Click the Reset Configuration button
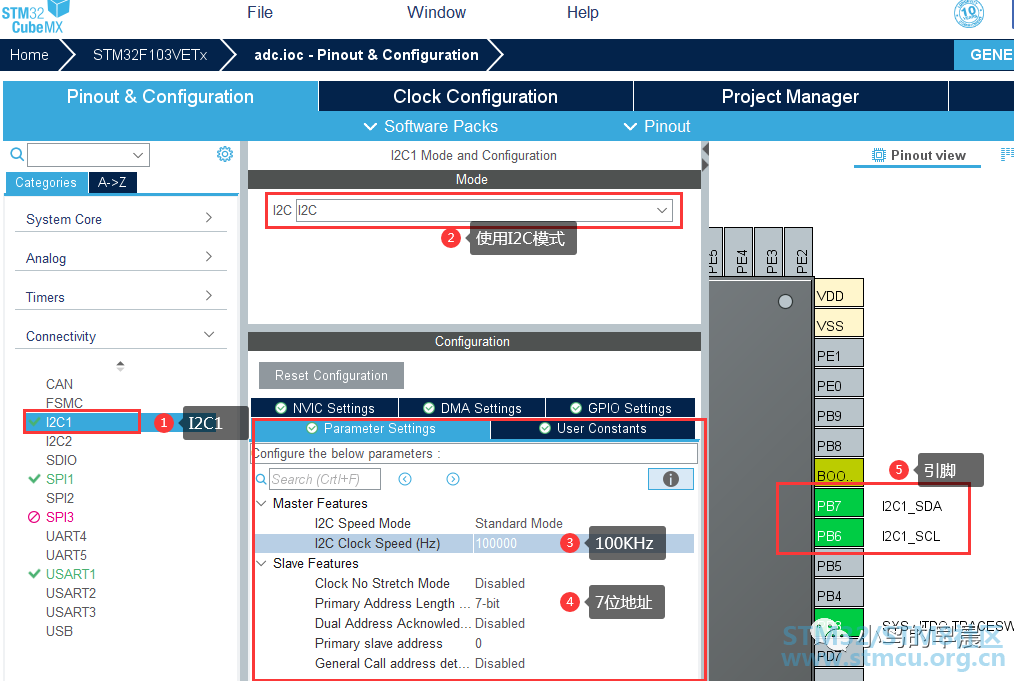Screen dimensions: 1014x681 [x=331, y=375]
